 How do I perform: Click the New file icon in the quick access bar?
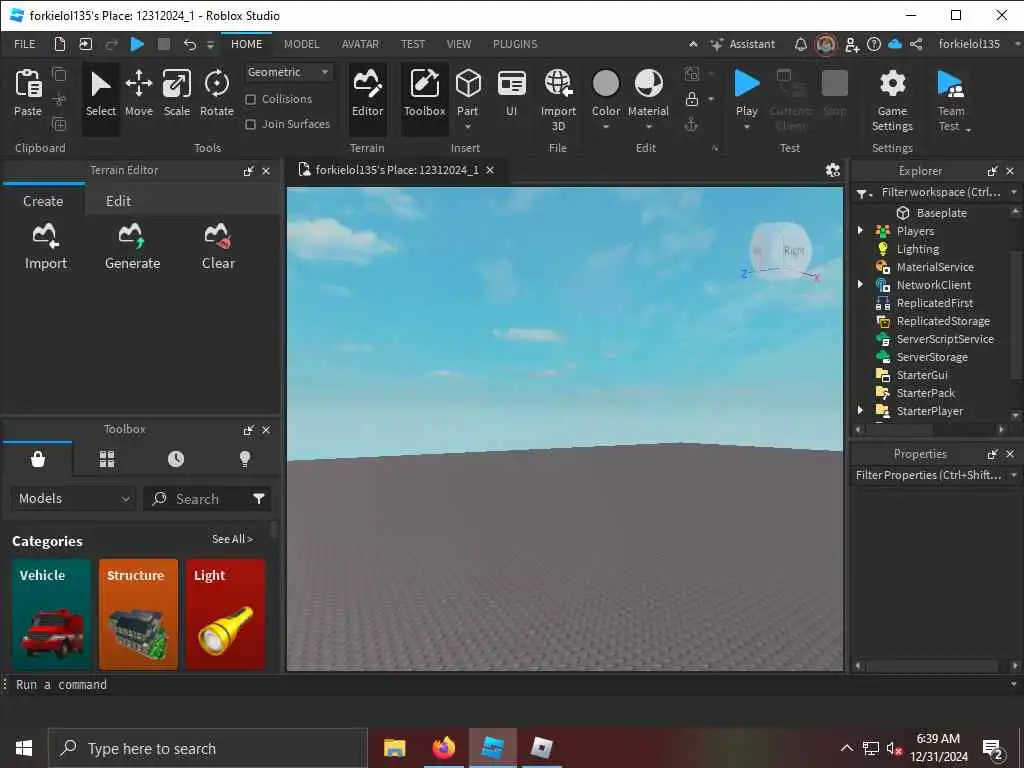click(60, 44)
